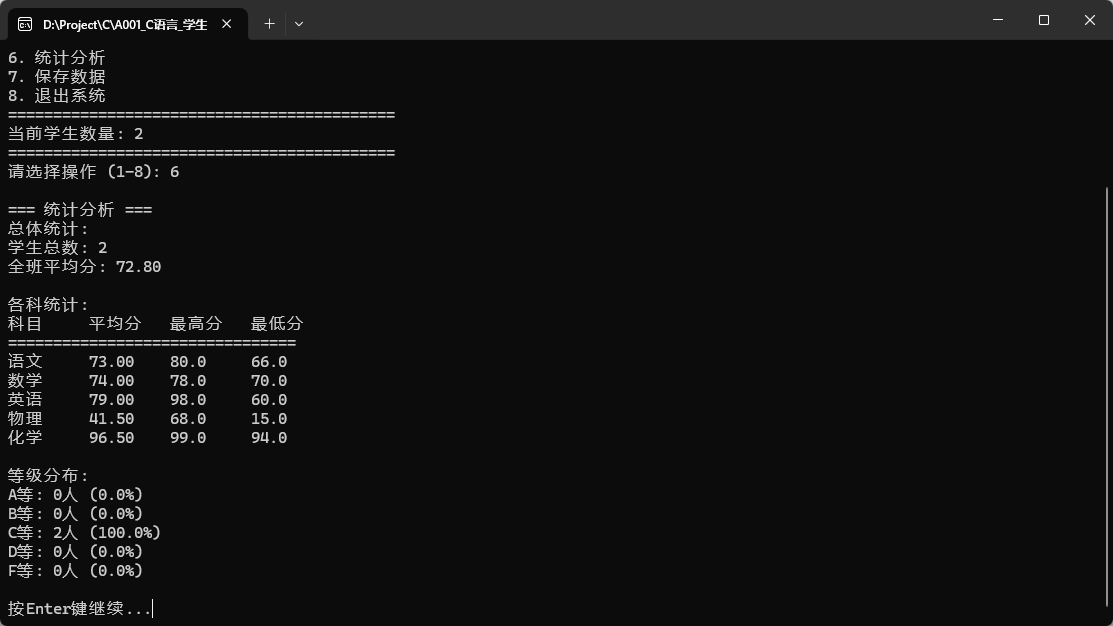This screenshot has width=1113, height=626.
Task: Click the C等: 2人 (100.0%) distribution line
Action: click(x=84, y=532)
